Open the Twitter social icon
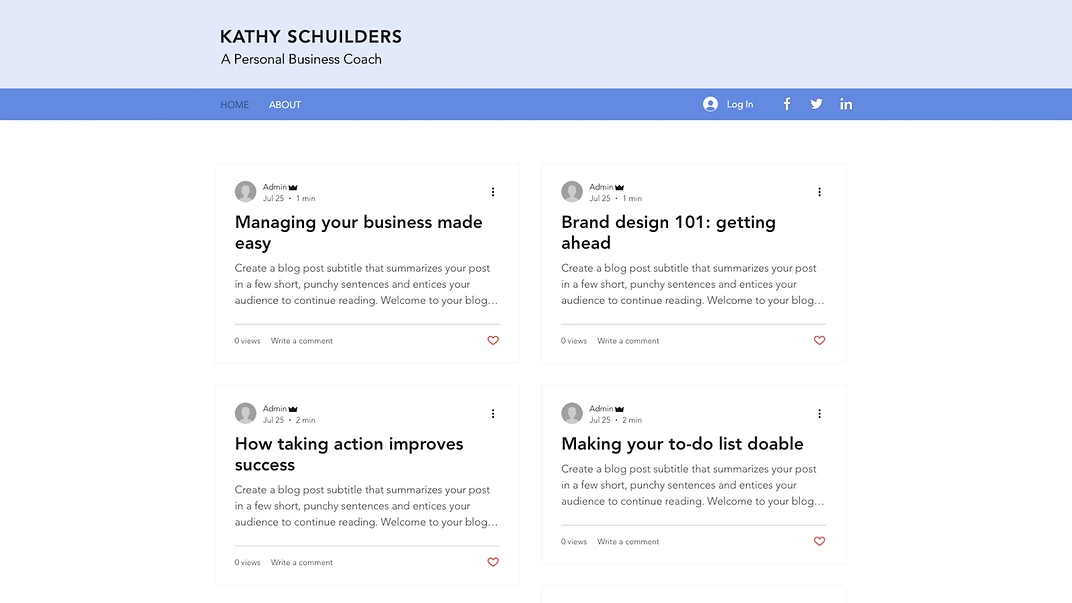1072x603 pixels. tap(816, 104)
